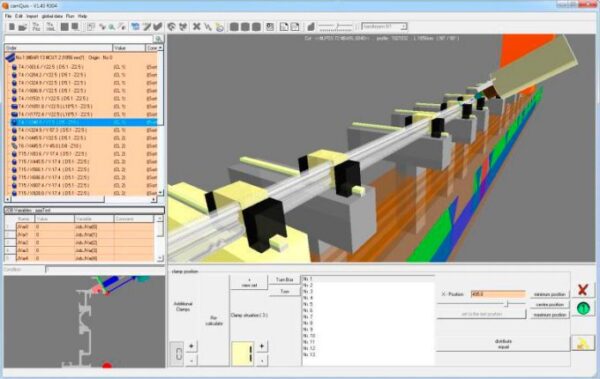This screenshot has width=600, height=379.
Task: Click the orange X Position value field
Action: [x=498, y=294]
